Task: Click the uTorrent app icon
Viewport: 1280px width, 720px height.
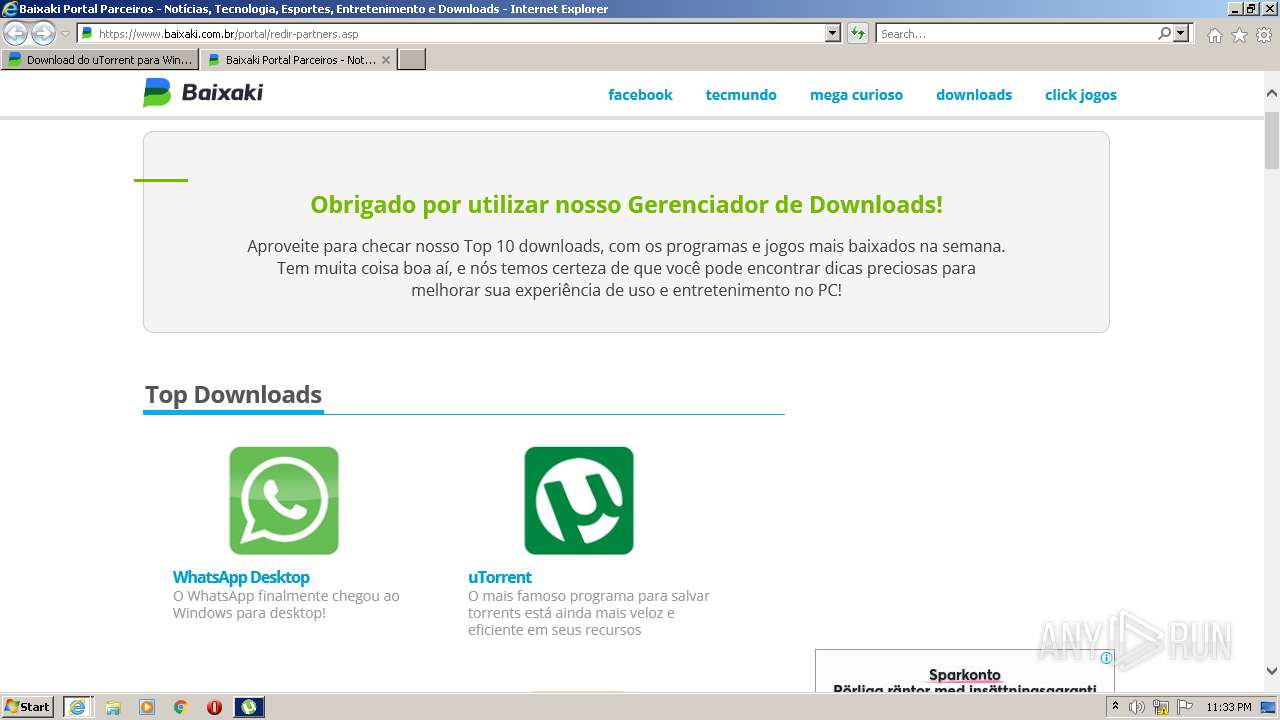Action: [579, 500]
